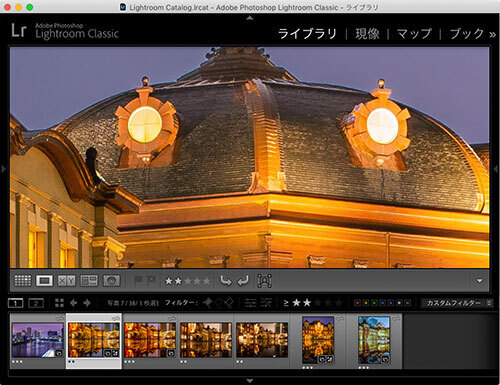Open the ライブラリ module
This screenshot has width=500, height=385.
pyautogui.click(x=307, y=34)
